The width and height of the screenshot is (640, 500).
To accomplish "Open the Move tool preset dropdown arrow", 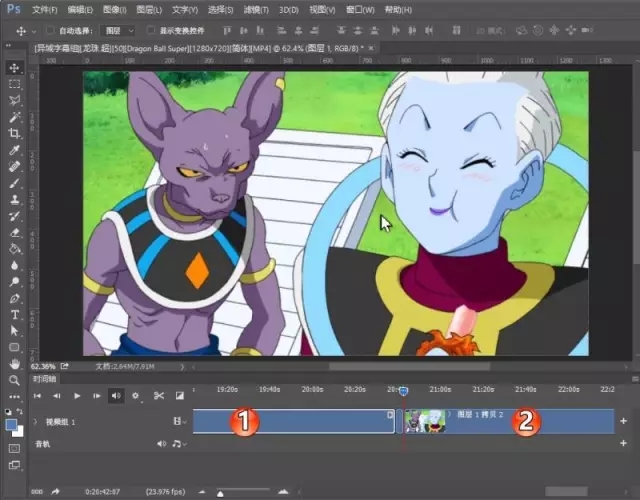I will (x=34, y=31).
